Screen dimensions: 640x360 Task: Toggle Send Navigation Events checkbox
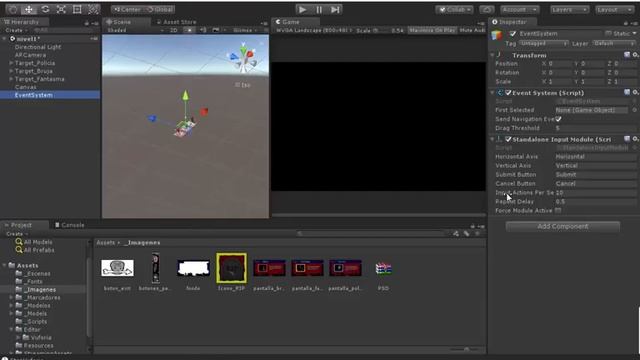[558, 119]
